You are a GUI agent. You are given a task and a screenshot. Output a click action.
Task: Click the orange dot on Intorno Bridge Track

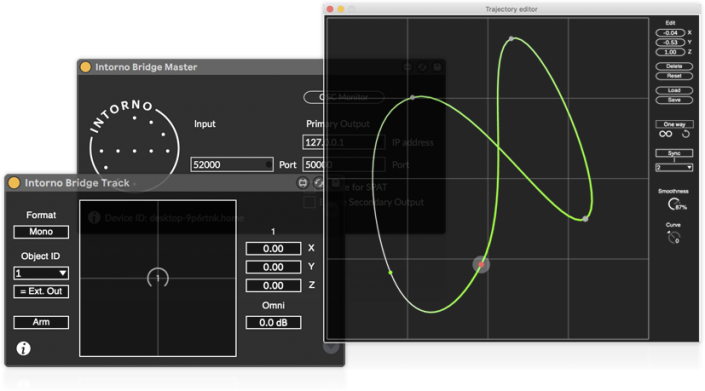click(x=14, y=183)
